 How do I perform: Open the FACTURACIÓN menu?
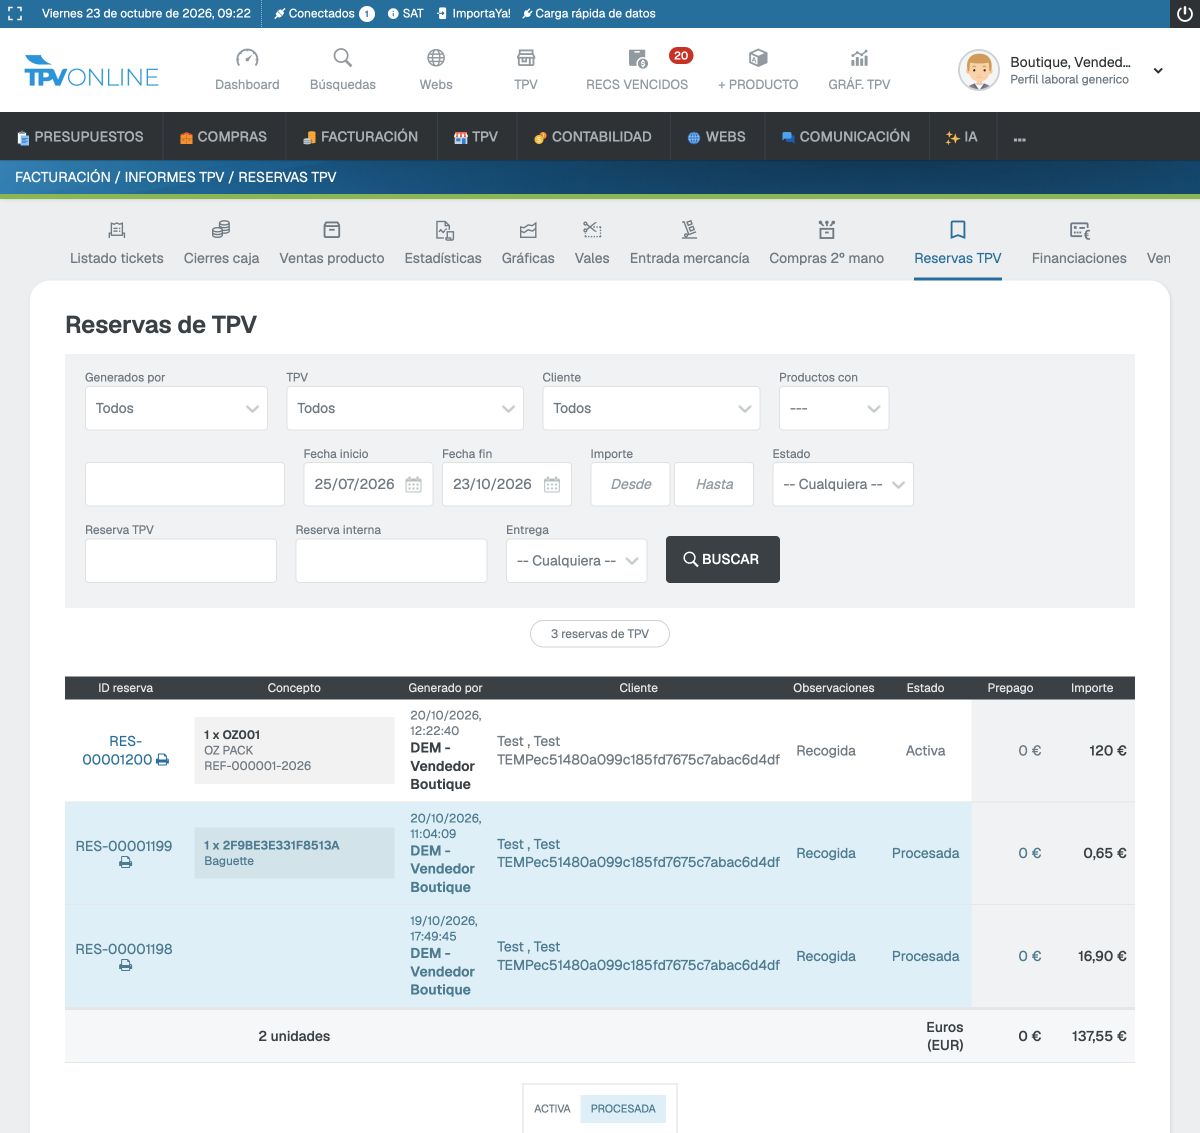tap(361, 137)
